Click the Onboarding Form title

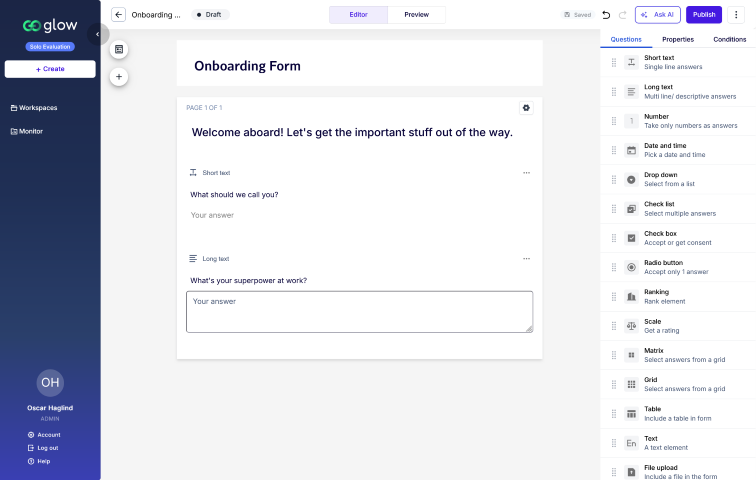point(247,66)
